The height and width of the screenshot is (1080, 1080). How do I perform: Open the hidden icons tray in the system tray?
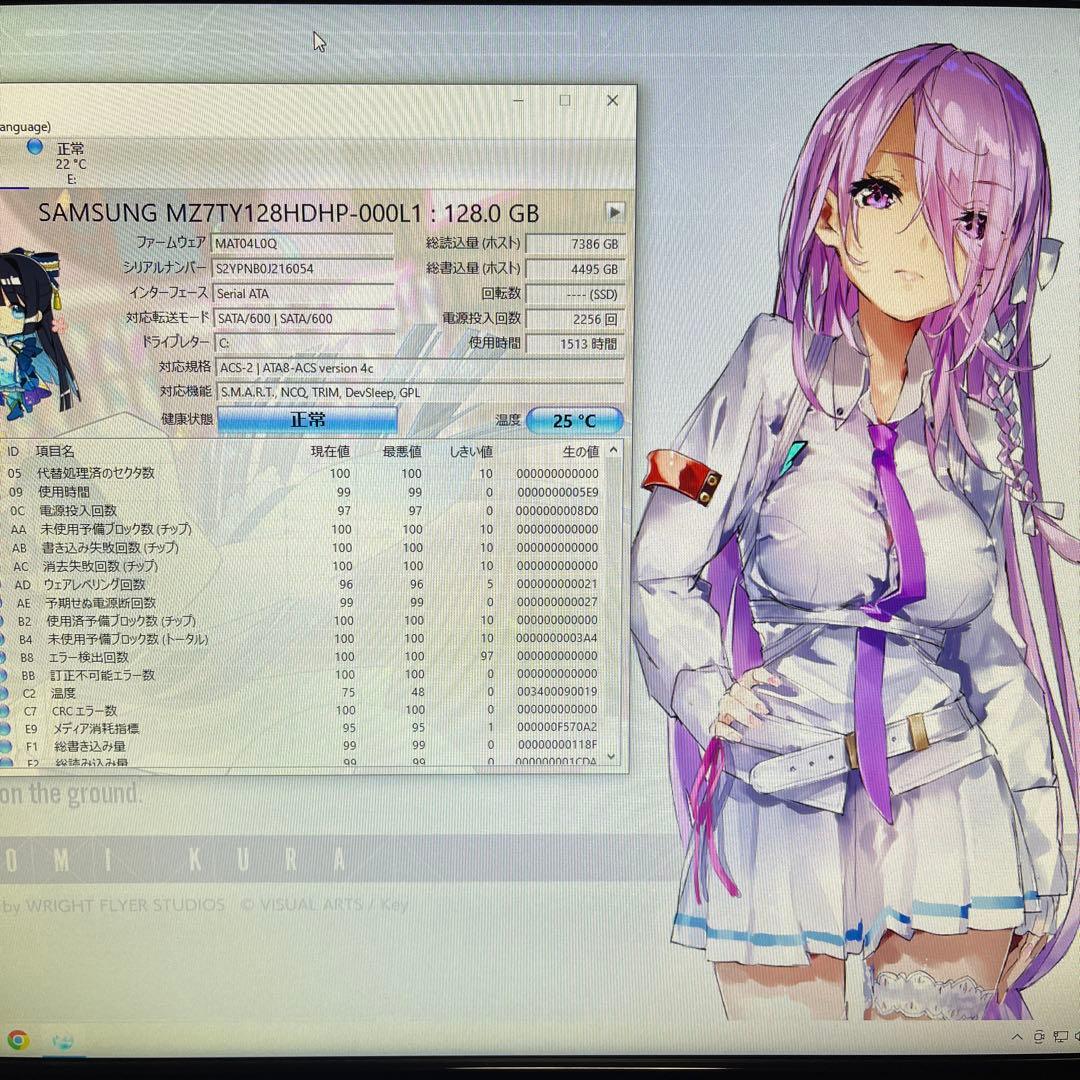pyautogui.click(x=1016, y=1037)
